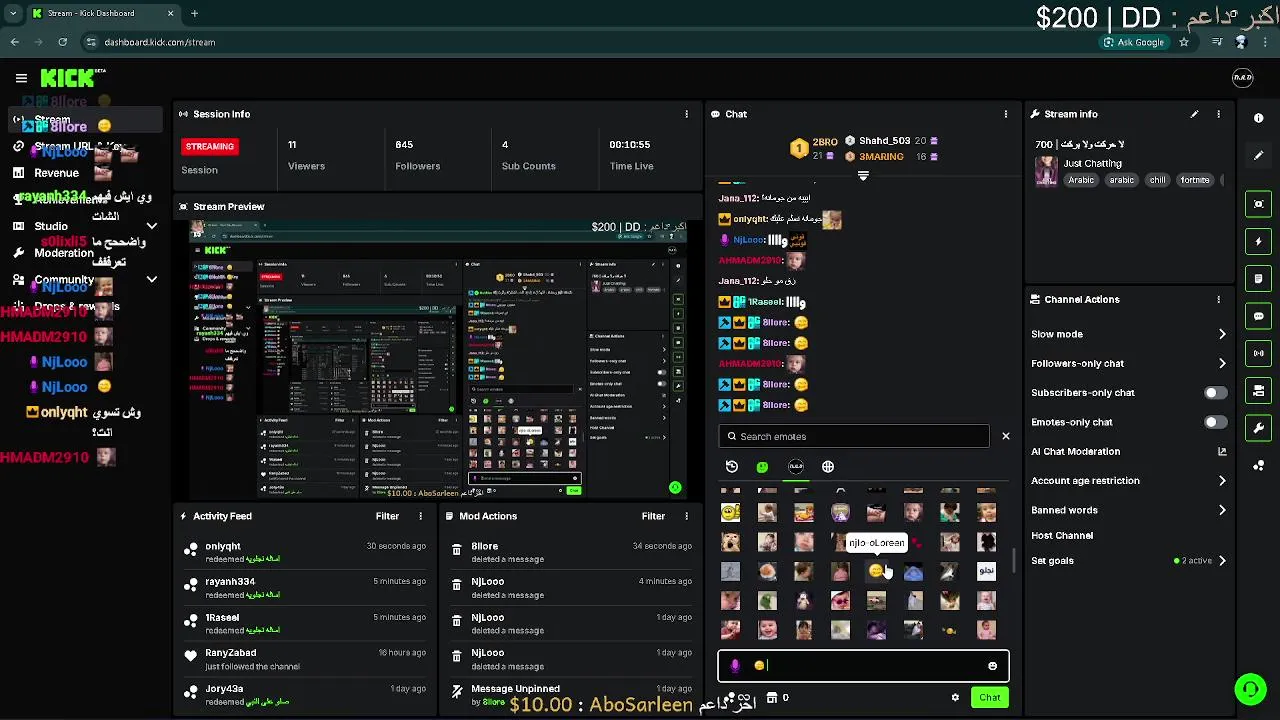The width and height of the screenshot is (1280, 720).
Task: Click rayanh334 entry in Activity Feed
Action: tap(305, 587)
